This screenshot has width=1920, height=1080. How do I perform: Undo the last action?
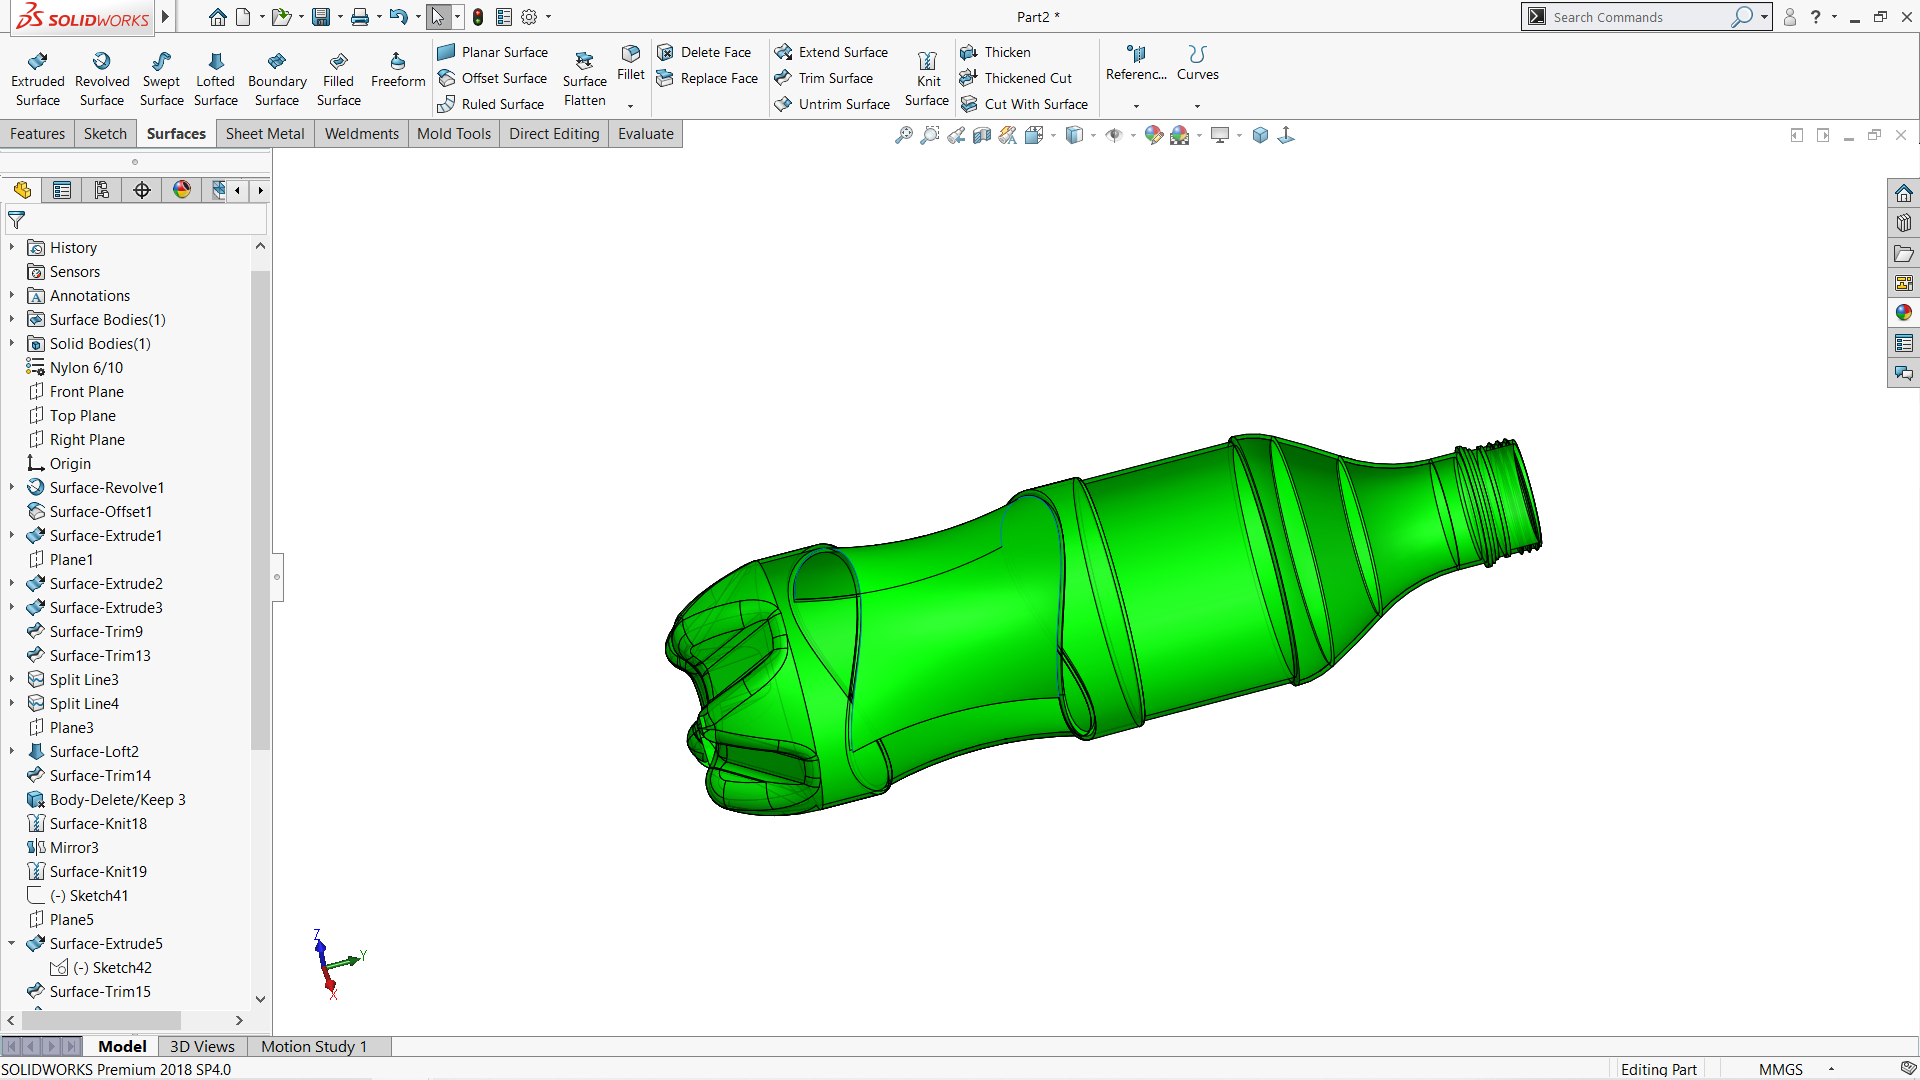[398, 17]
